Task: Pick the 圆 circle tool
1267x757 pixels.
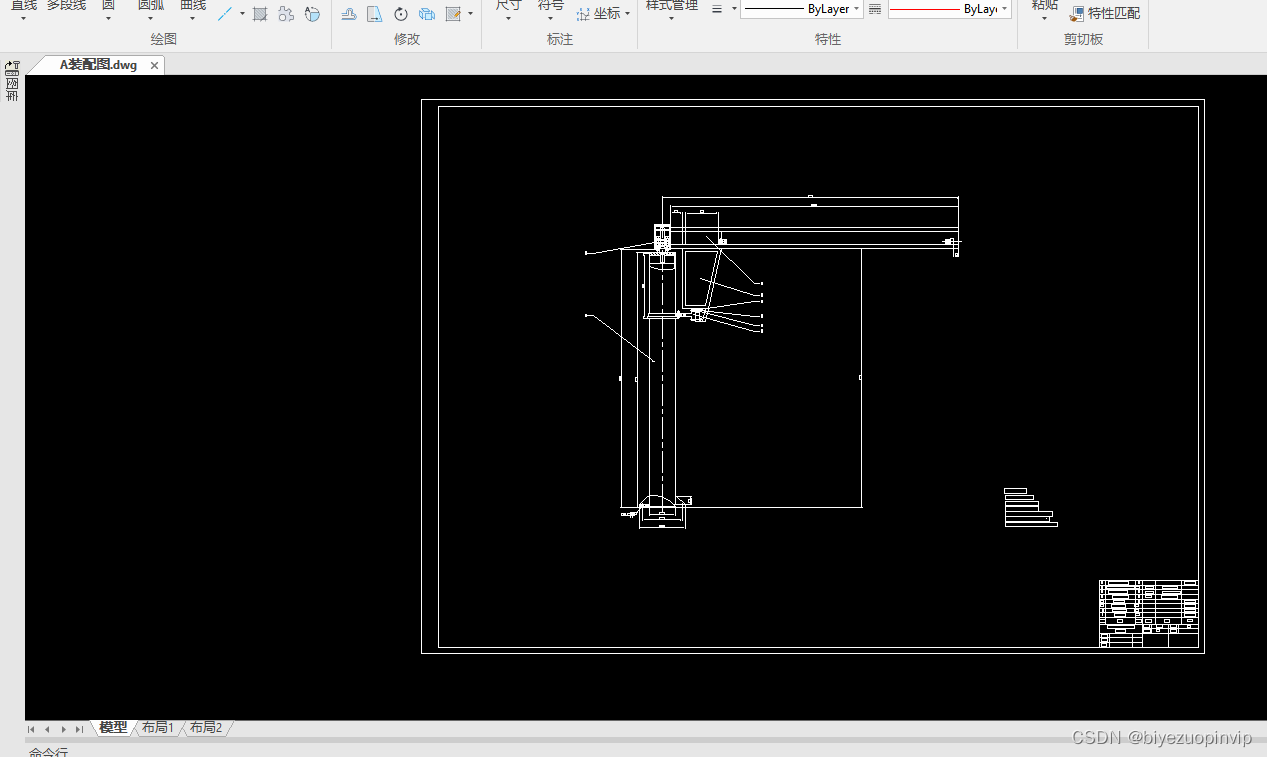Action: point(108,6)
